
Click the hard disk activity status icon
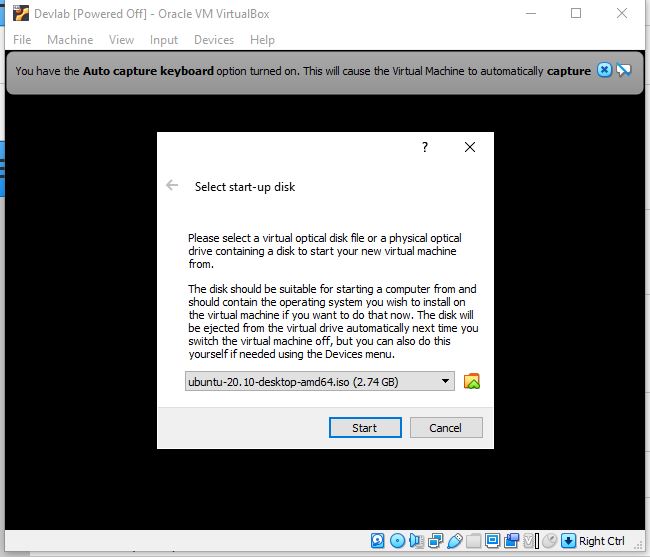pyautogui.click(x=377, y=541)
